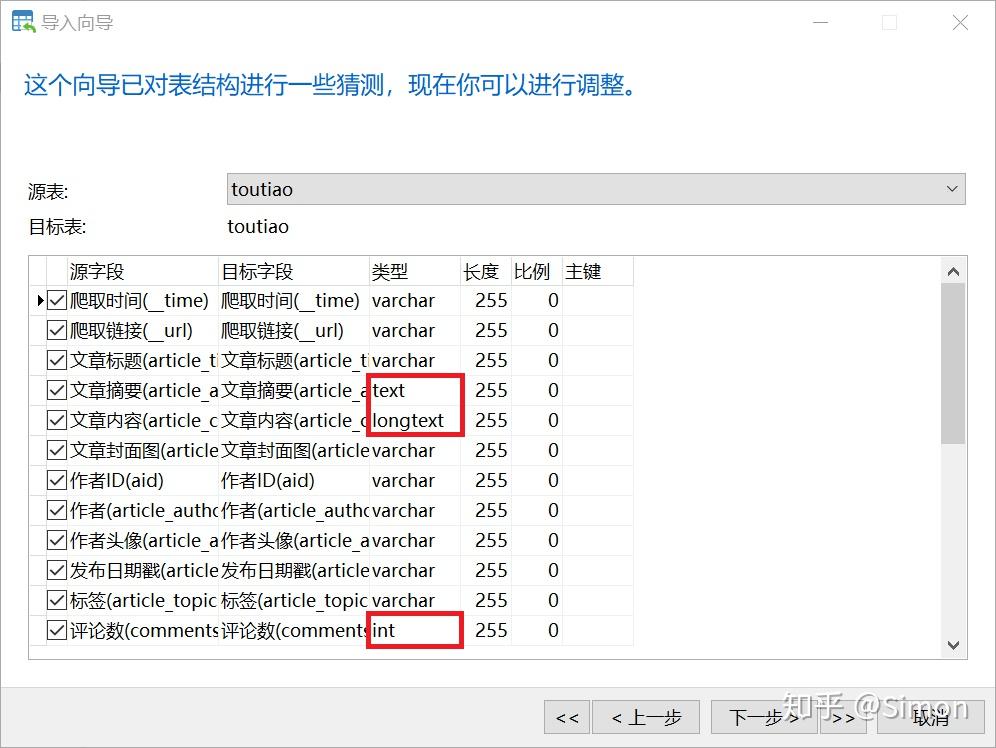The height and width of the screenshot is (748, 996).
Task: Click the 目标表 toutiao value
Action: [x=258, y=227]
